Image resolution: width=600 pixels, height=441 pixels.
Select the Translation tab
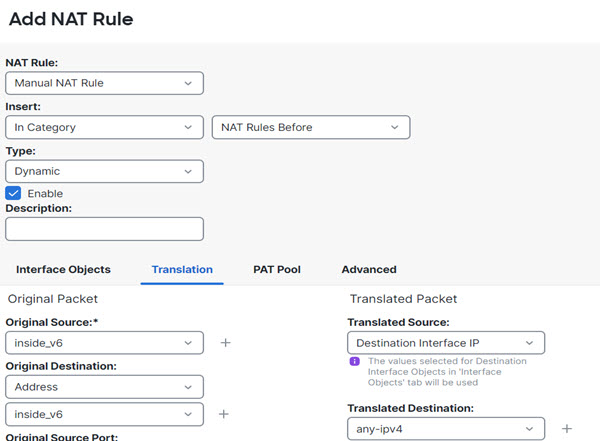182,269
